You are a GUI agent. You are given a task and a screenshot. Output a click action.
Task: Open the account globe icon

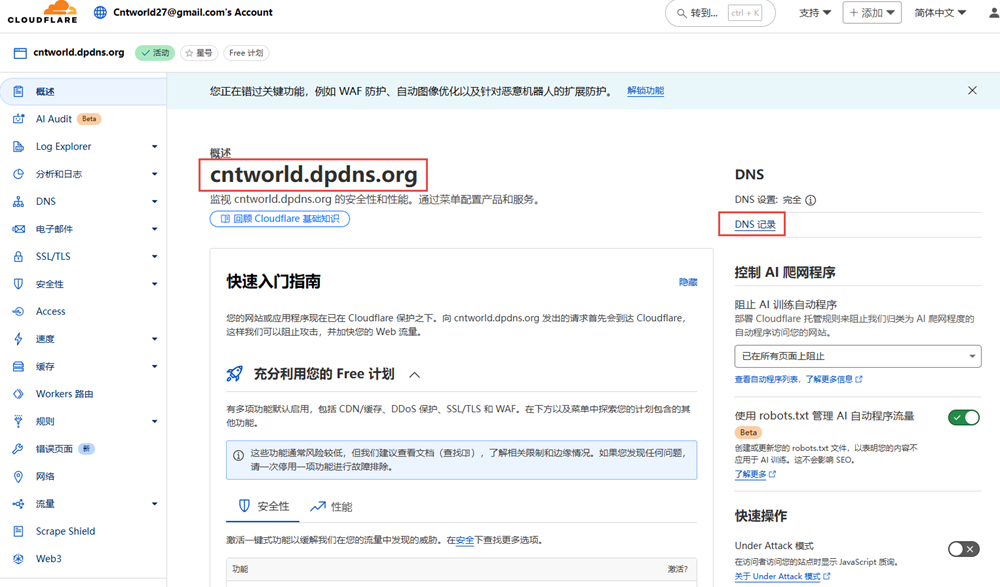click(x=100, y=12)
